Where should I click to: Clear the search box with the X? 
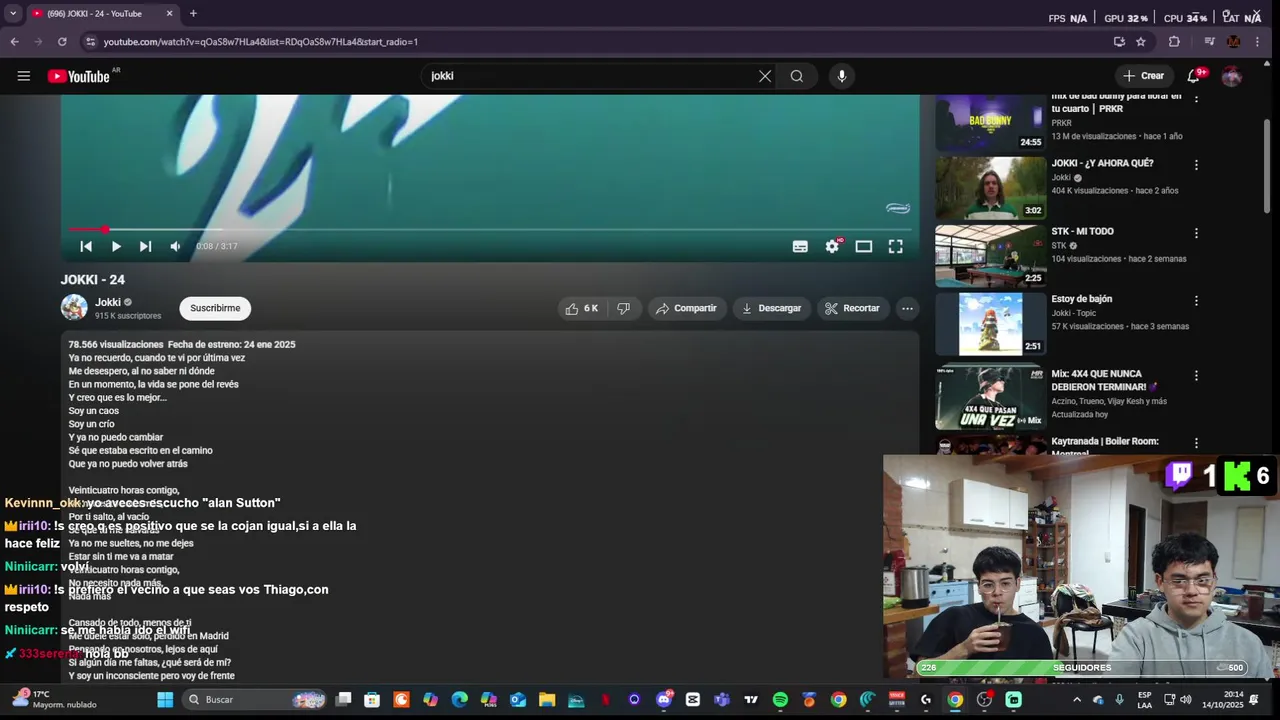click(765, 76)
